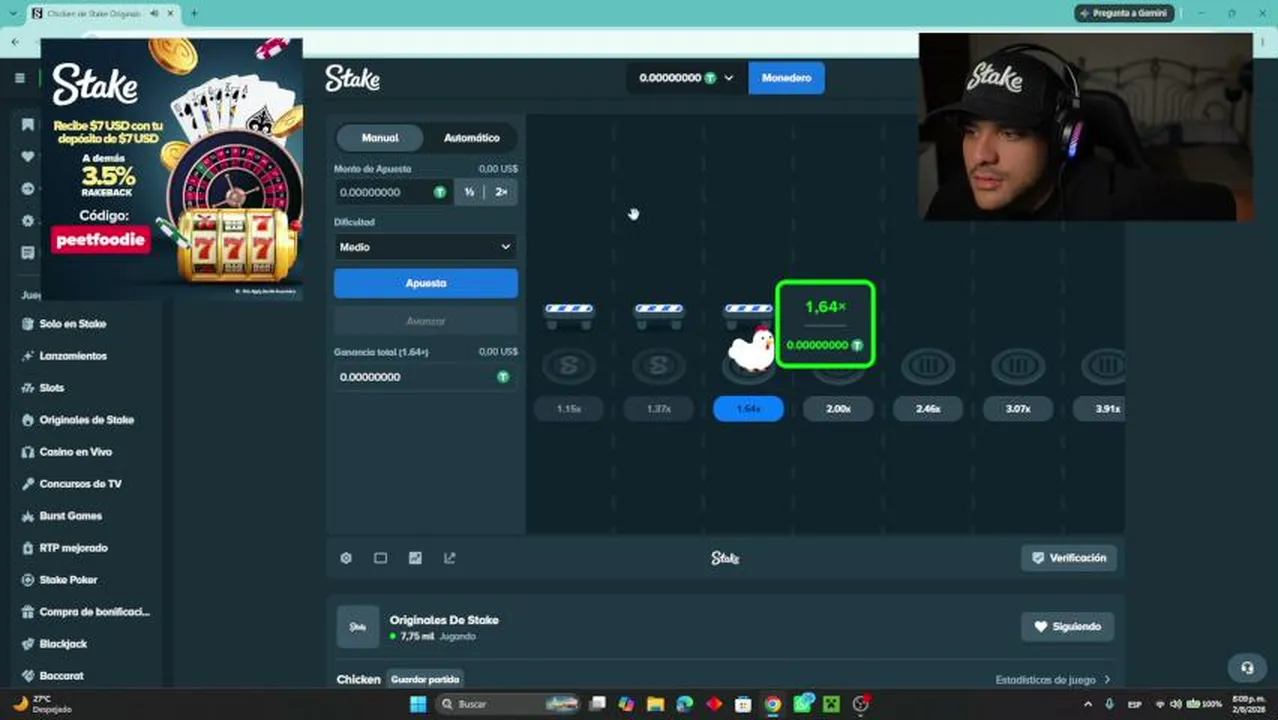Click the taskbar Buscar search box
The width and height of the screenshot is (1278, 720).
point(510,704)
